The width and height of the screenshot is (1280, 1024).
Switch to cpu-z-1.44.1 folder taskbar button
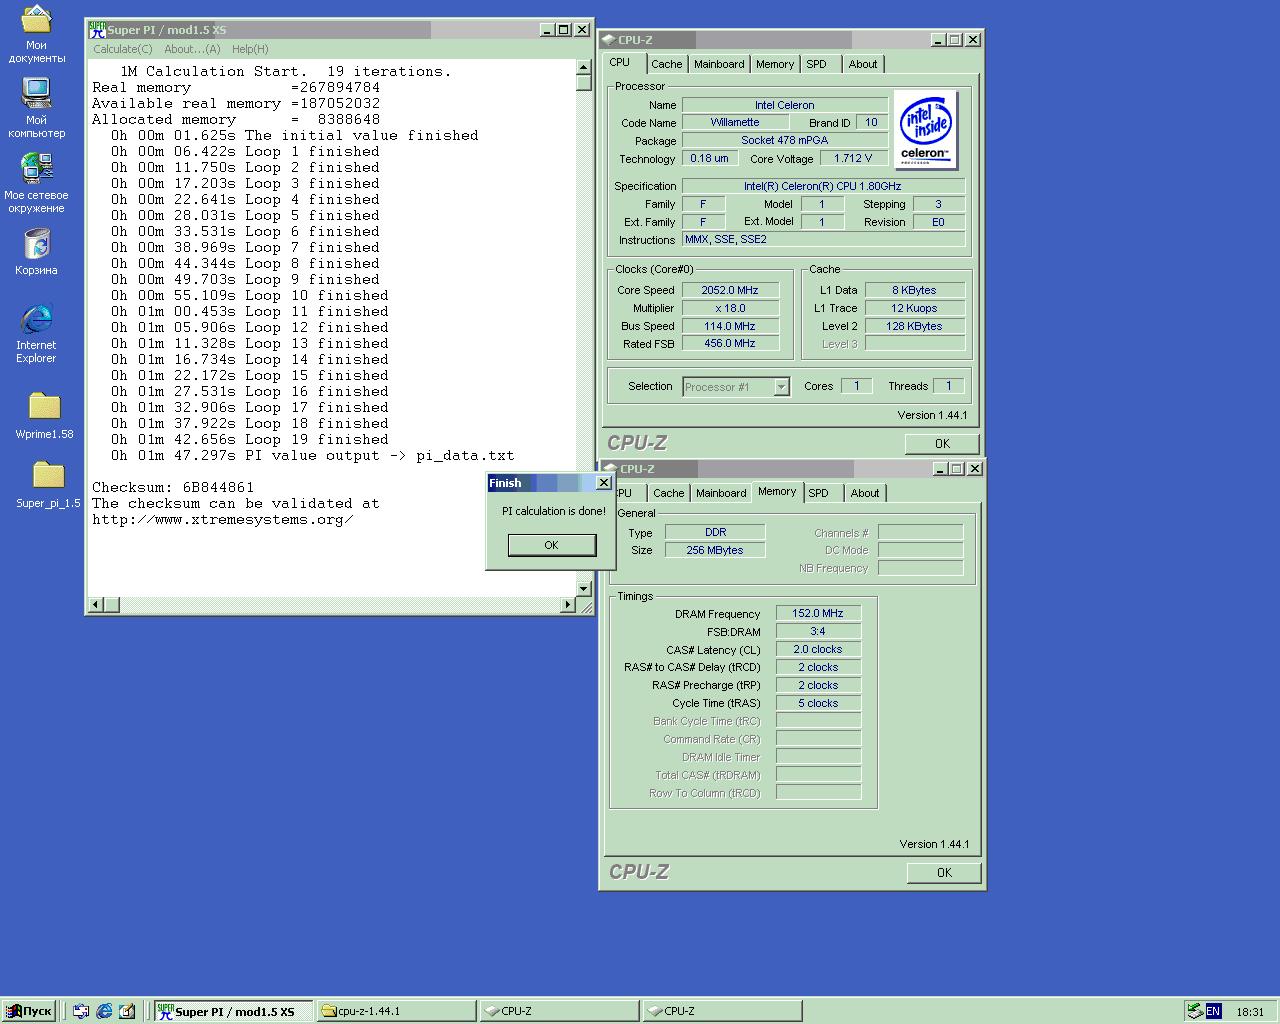[396, 1011]
